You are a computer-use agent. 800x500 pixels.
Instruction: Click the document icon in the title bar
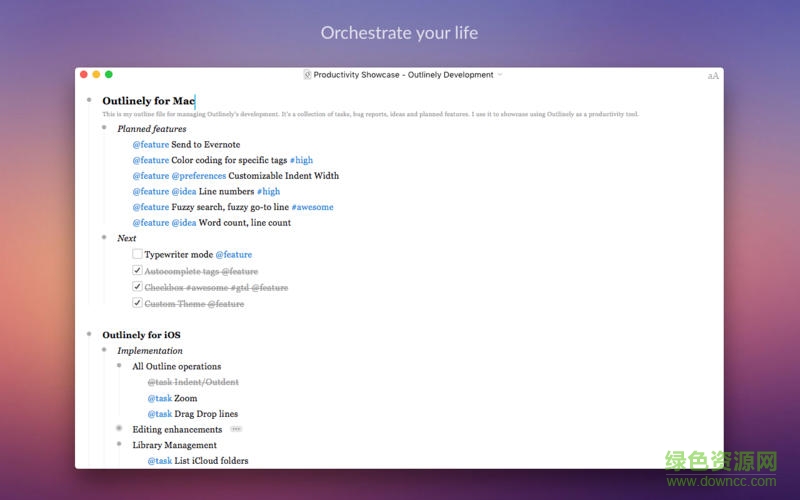[x=307, y=75]
